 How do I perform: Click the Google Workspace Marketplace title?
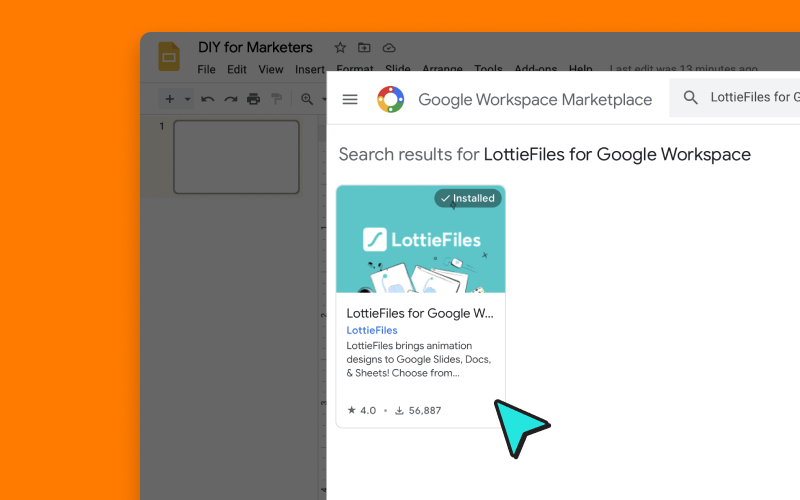click(x=535, y=99)
